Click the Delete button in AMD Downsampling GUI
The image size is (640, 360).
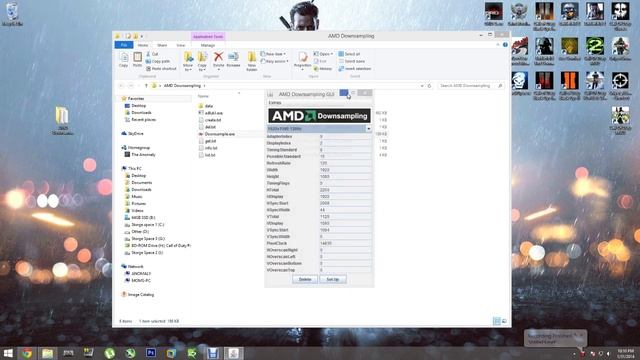pyautogui.click(x=305, y=279)
